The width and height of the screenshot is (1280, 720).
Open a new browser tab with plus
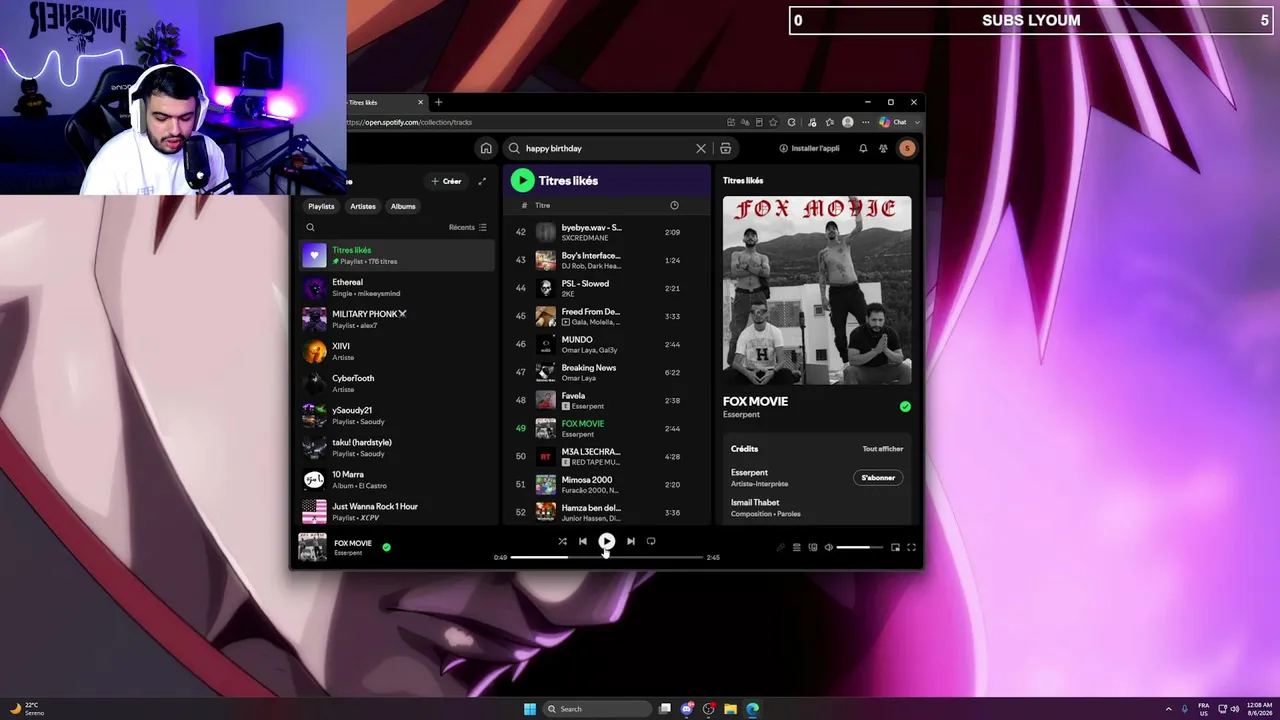coord(438,102)
